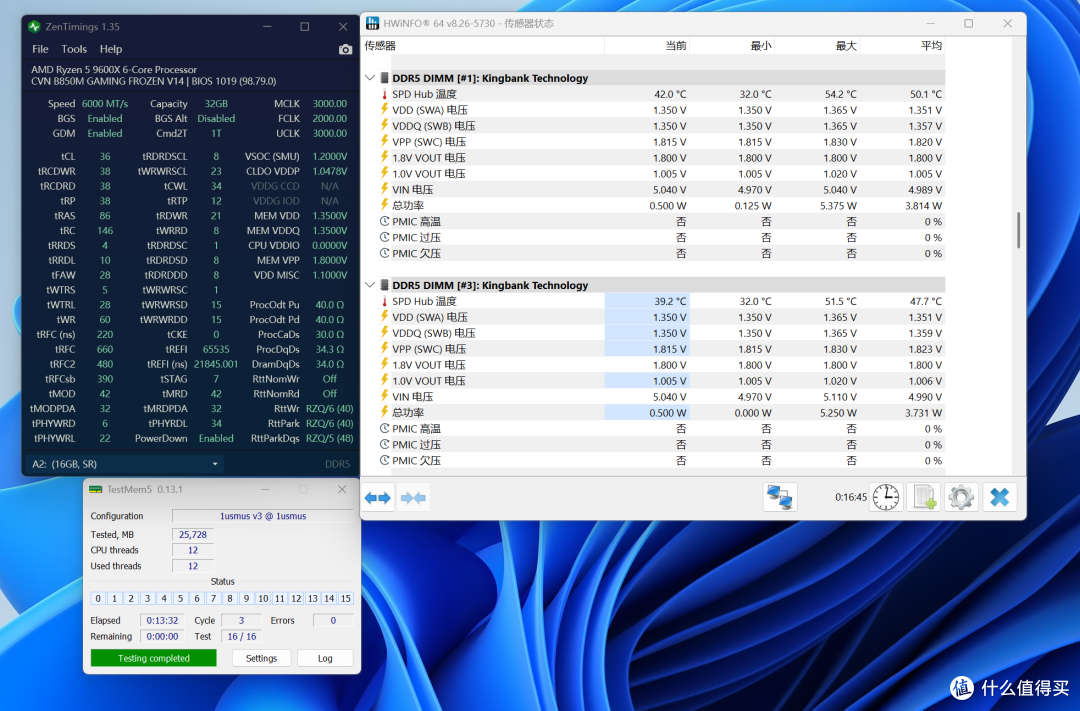The width and height of the screenshot is (1080, 711).
Task: Click lightning icon beside DIMM #3 总功率
Action: (x=384, y=412)
